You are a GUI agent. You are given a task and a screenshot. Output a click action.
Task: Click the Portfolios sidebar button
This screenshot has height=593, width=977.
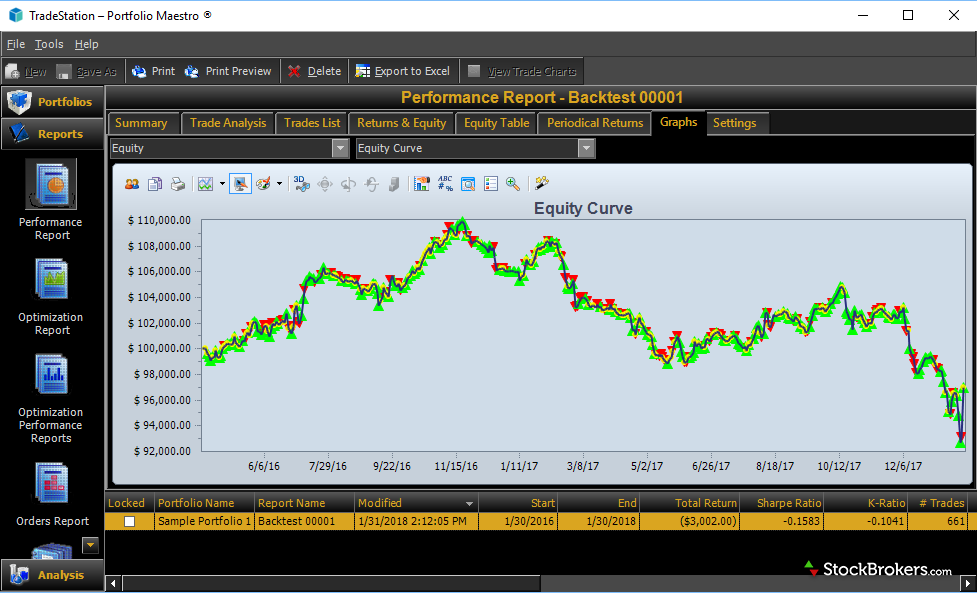click(x=52, y=102)
